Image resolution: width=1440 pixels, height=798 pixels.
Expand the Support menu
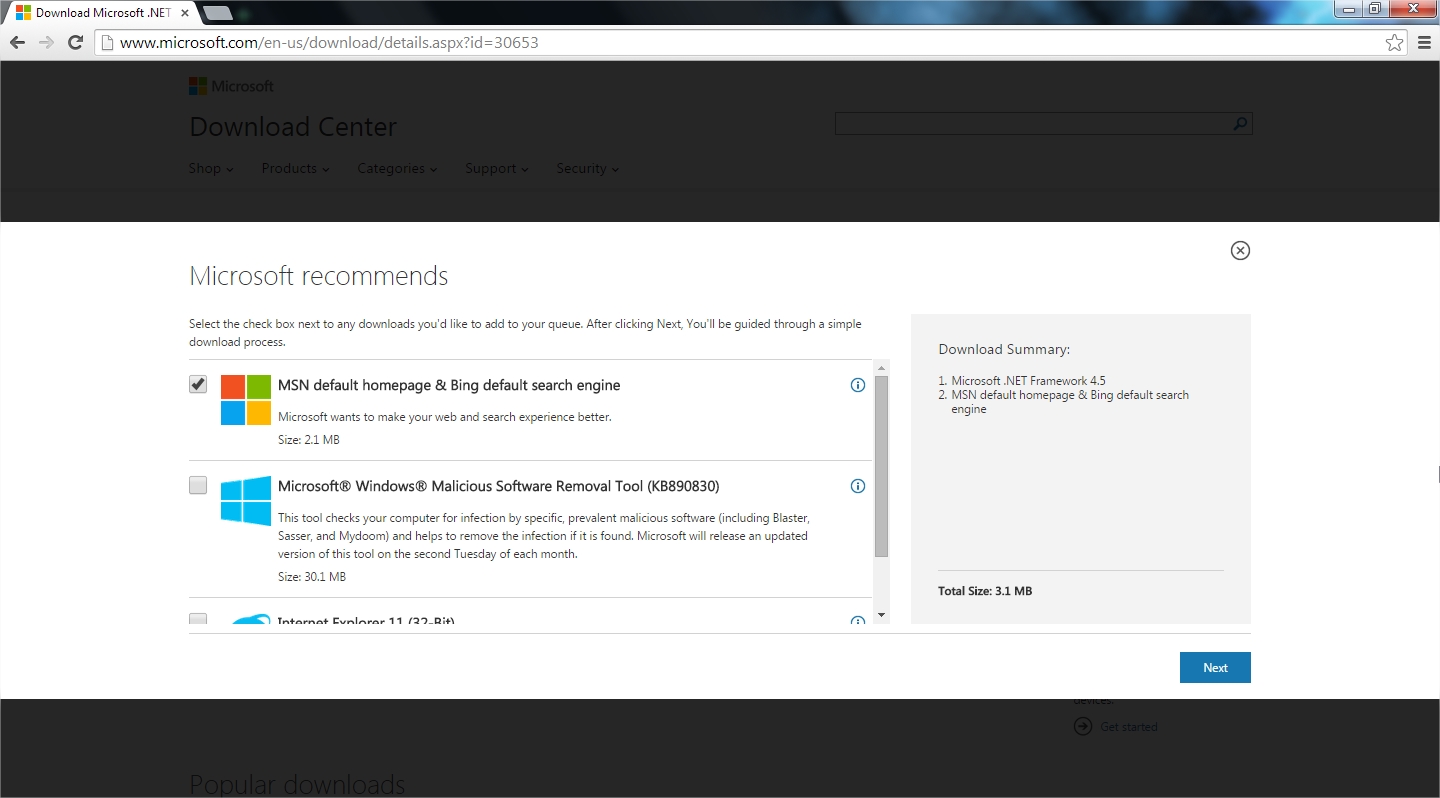496,168
